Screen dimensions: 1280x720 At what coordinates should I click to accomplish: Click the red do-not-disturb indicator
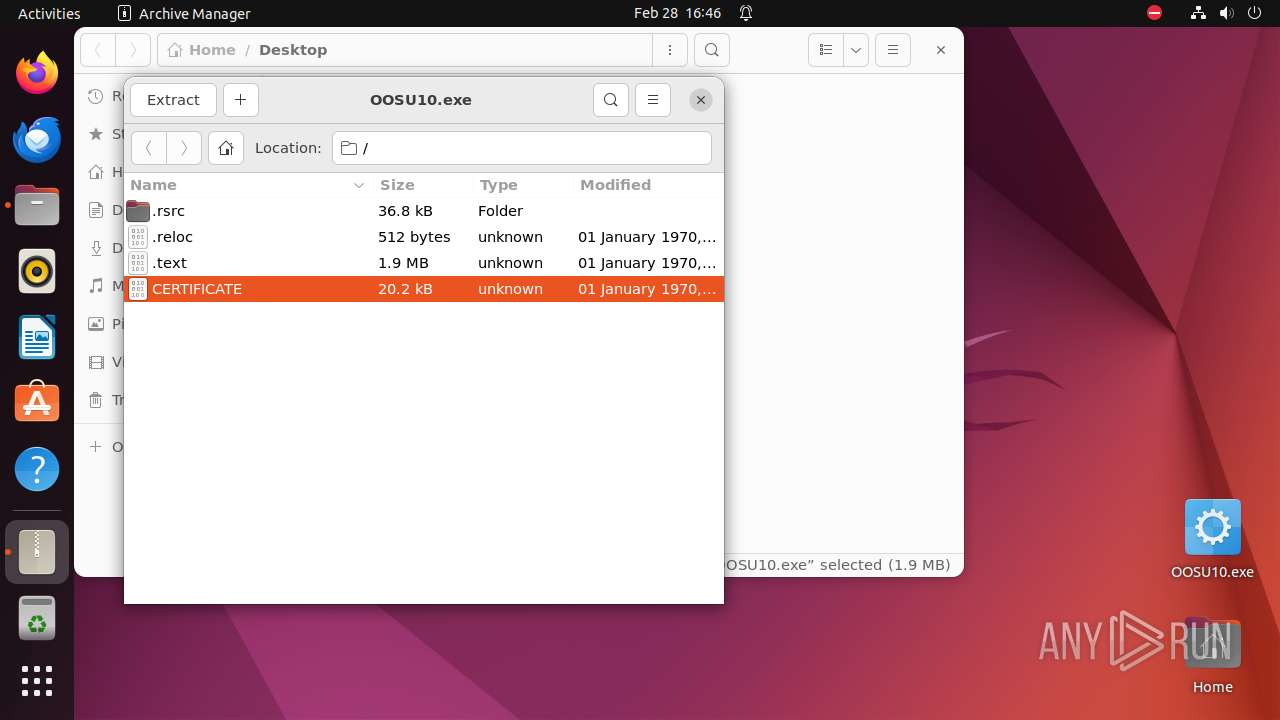pyautogui.click(x=1154, y=13)
